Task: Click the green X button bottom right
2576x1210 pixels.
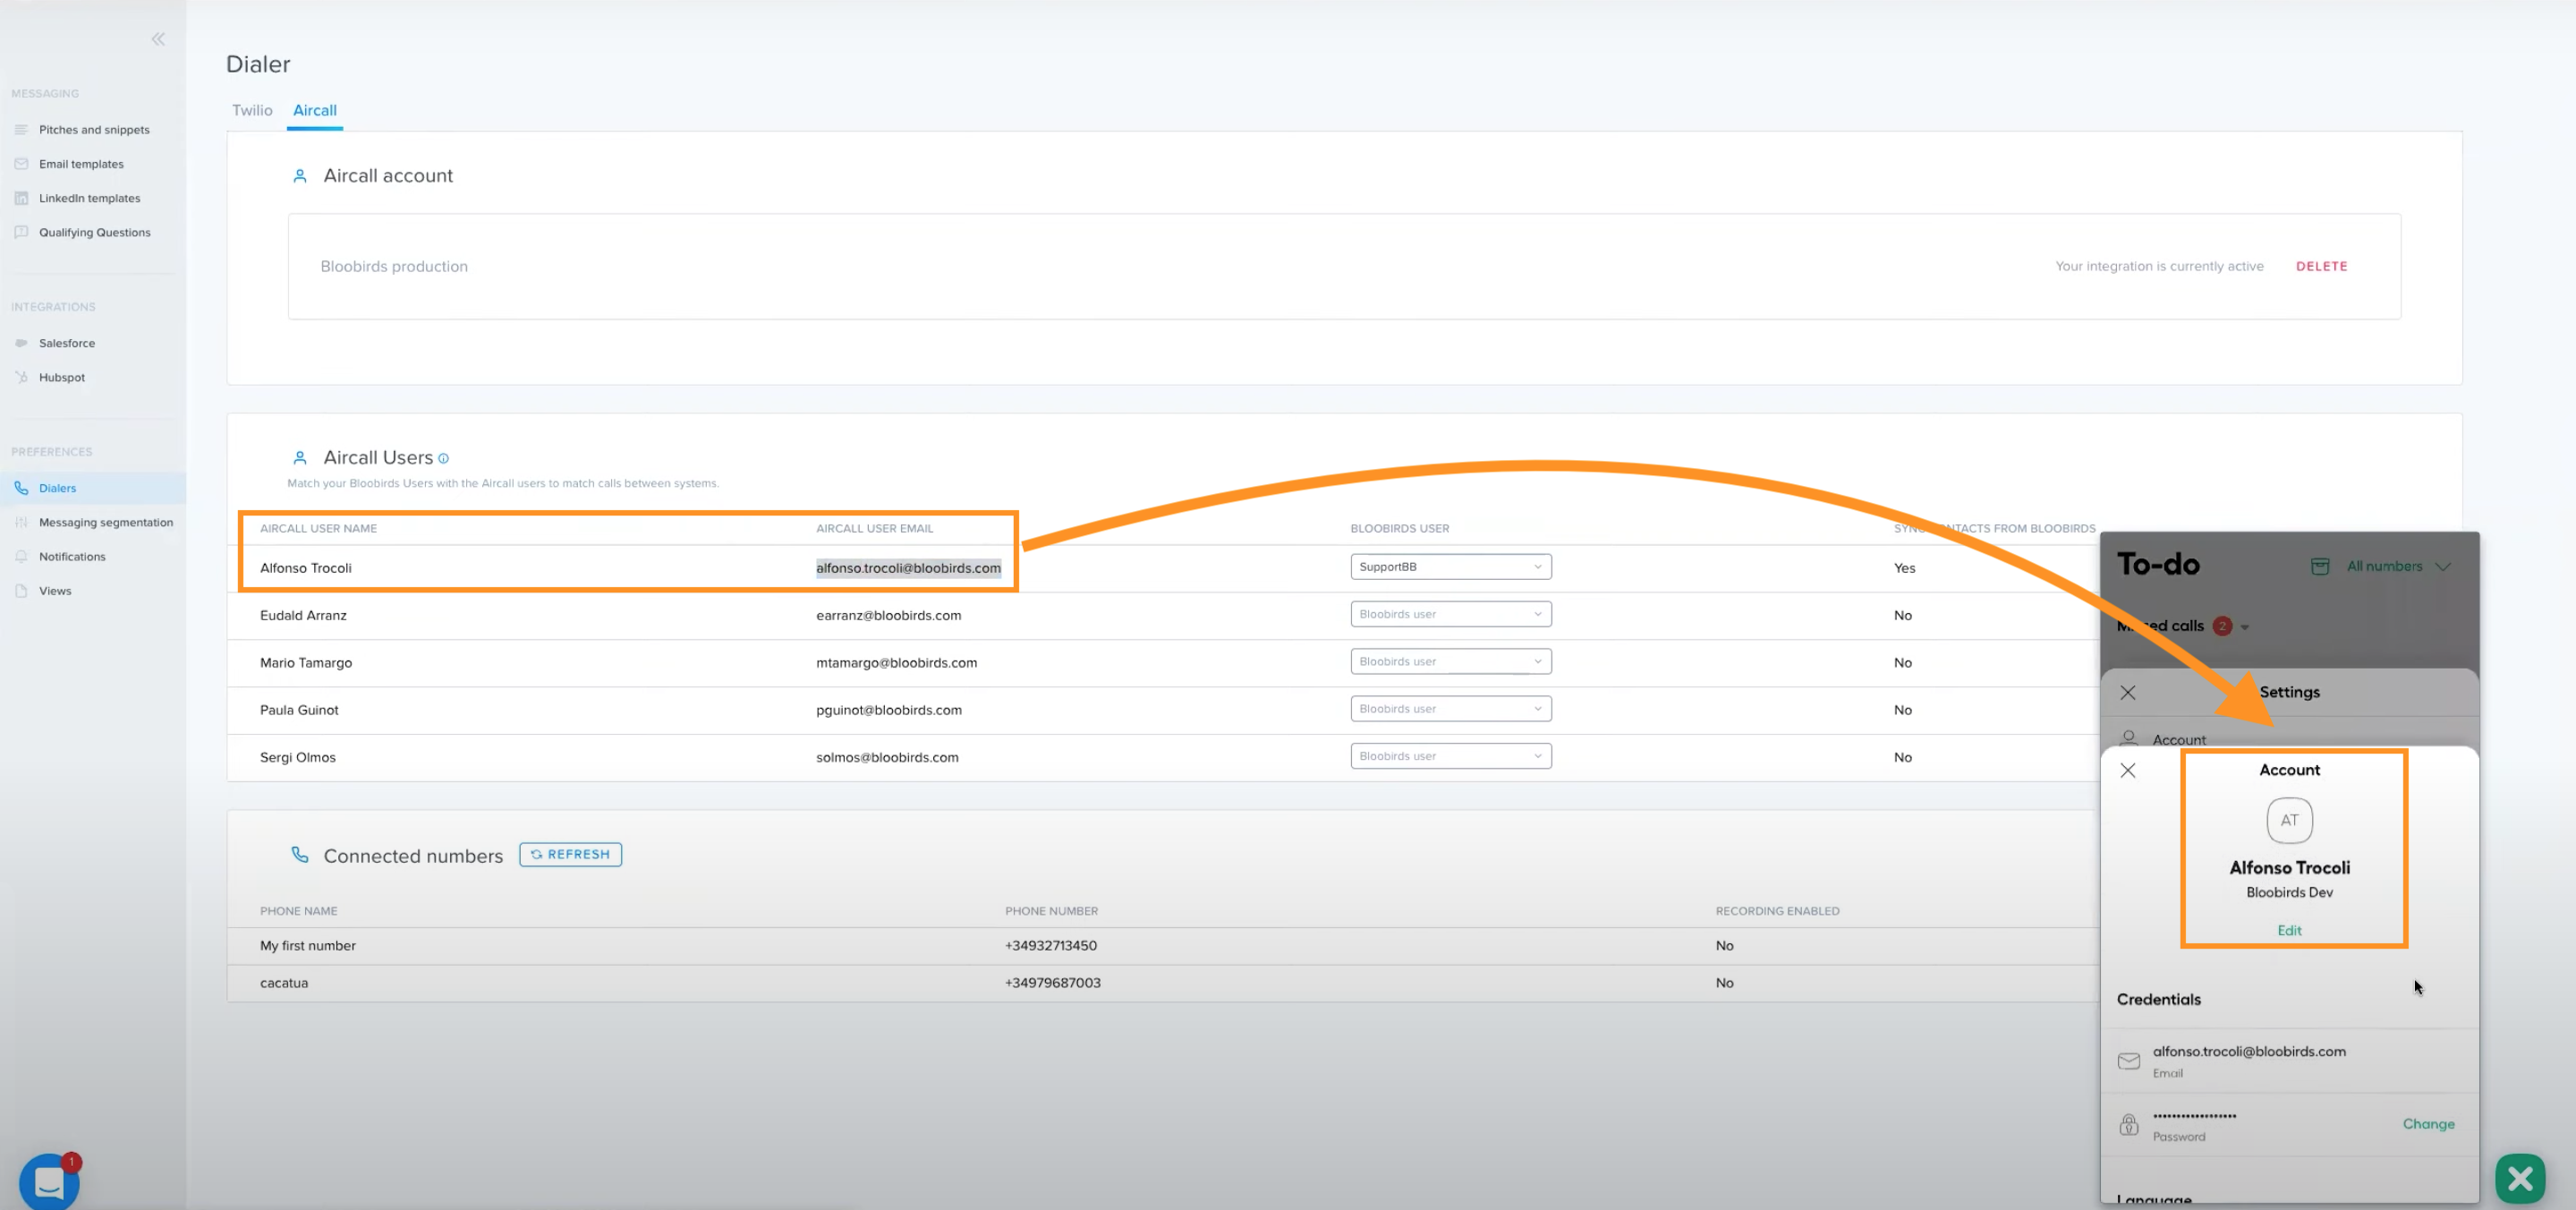Action: 2520,1178
